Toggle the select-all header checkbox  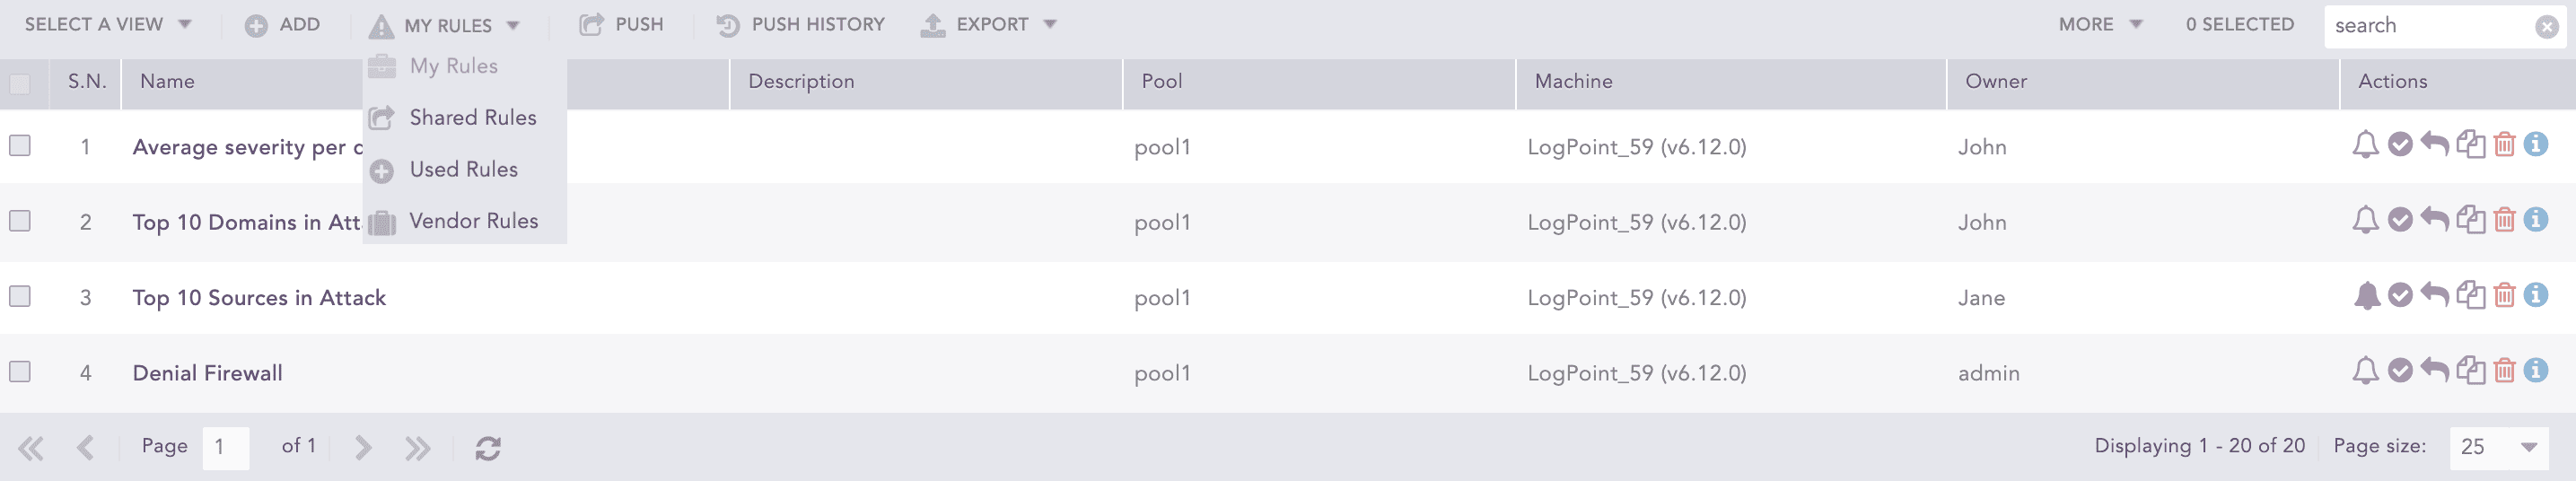[x=20, y=83]
